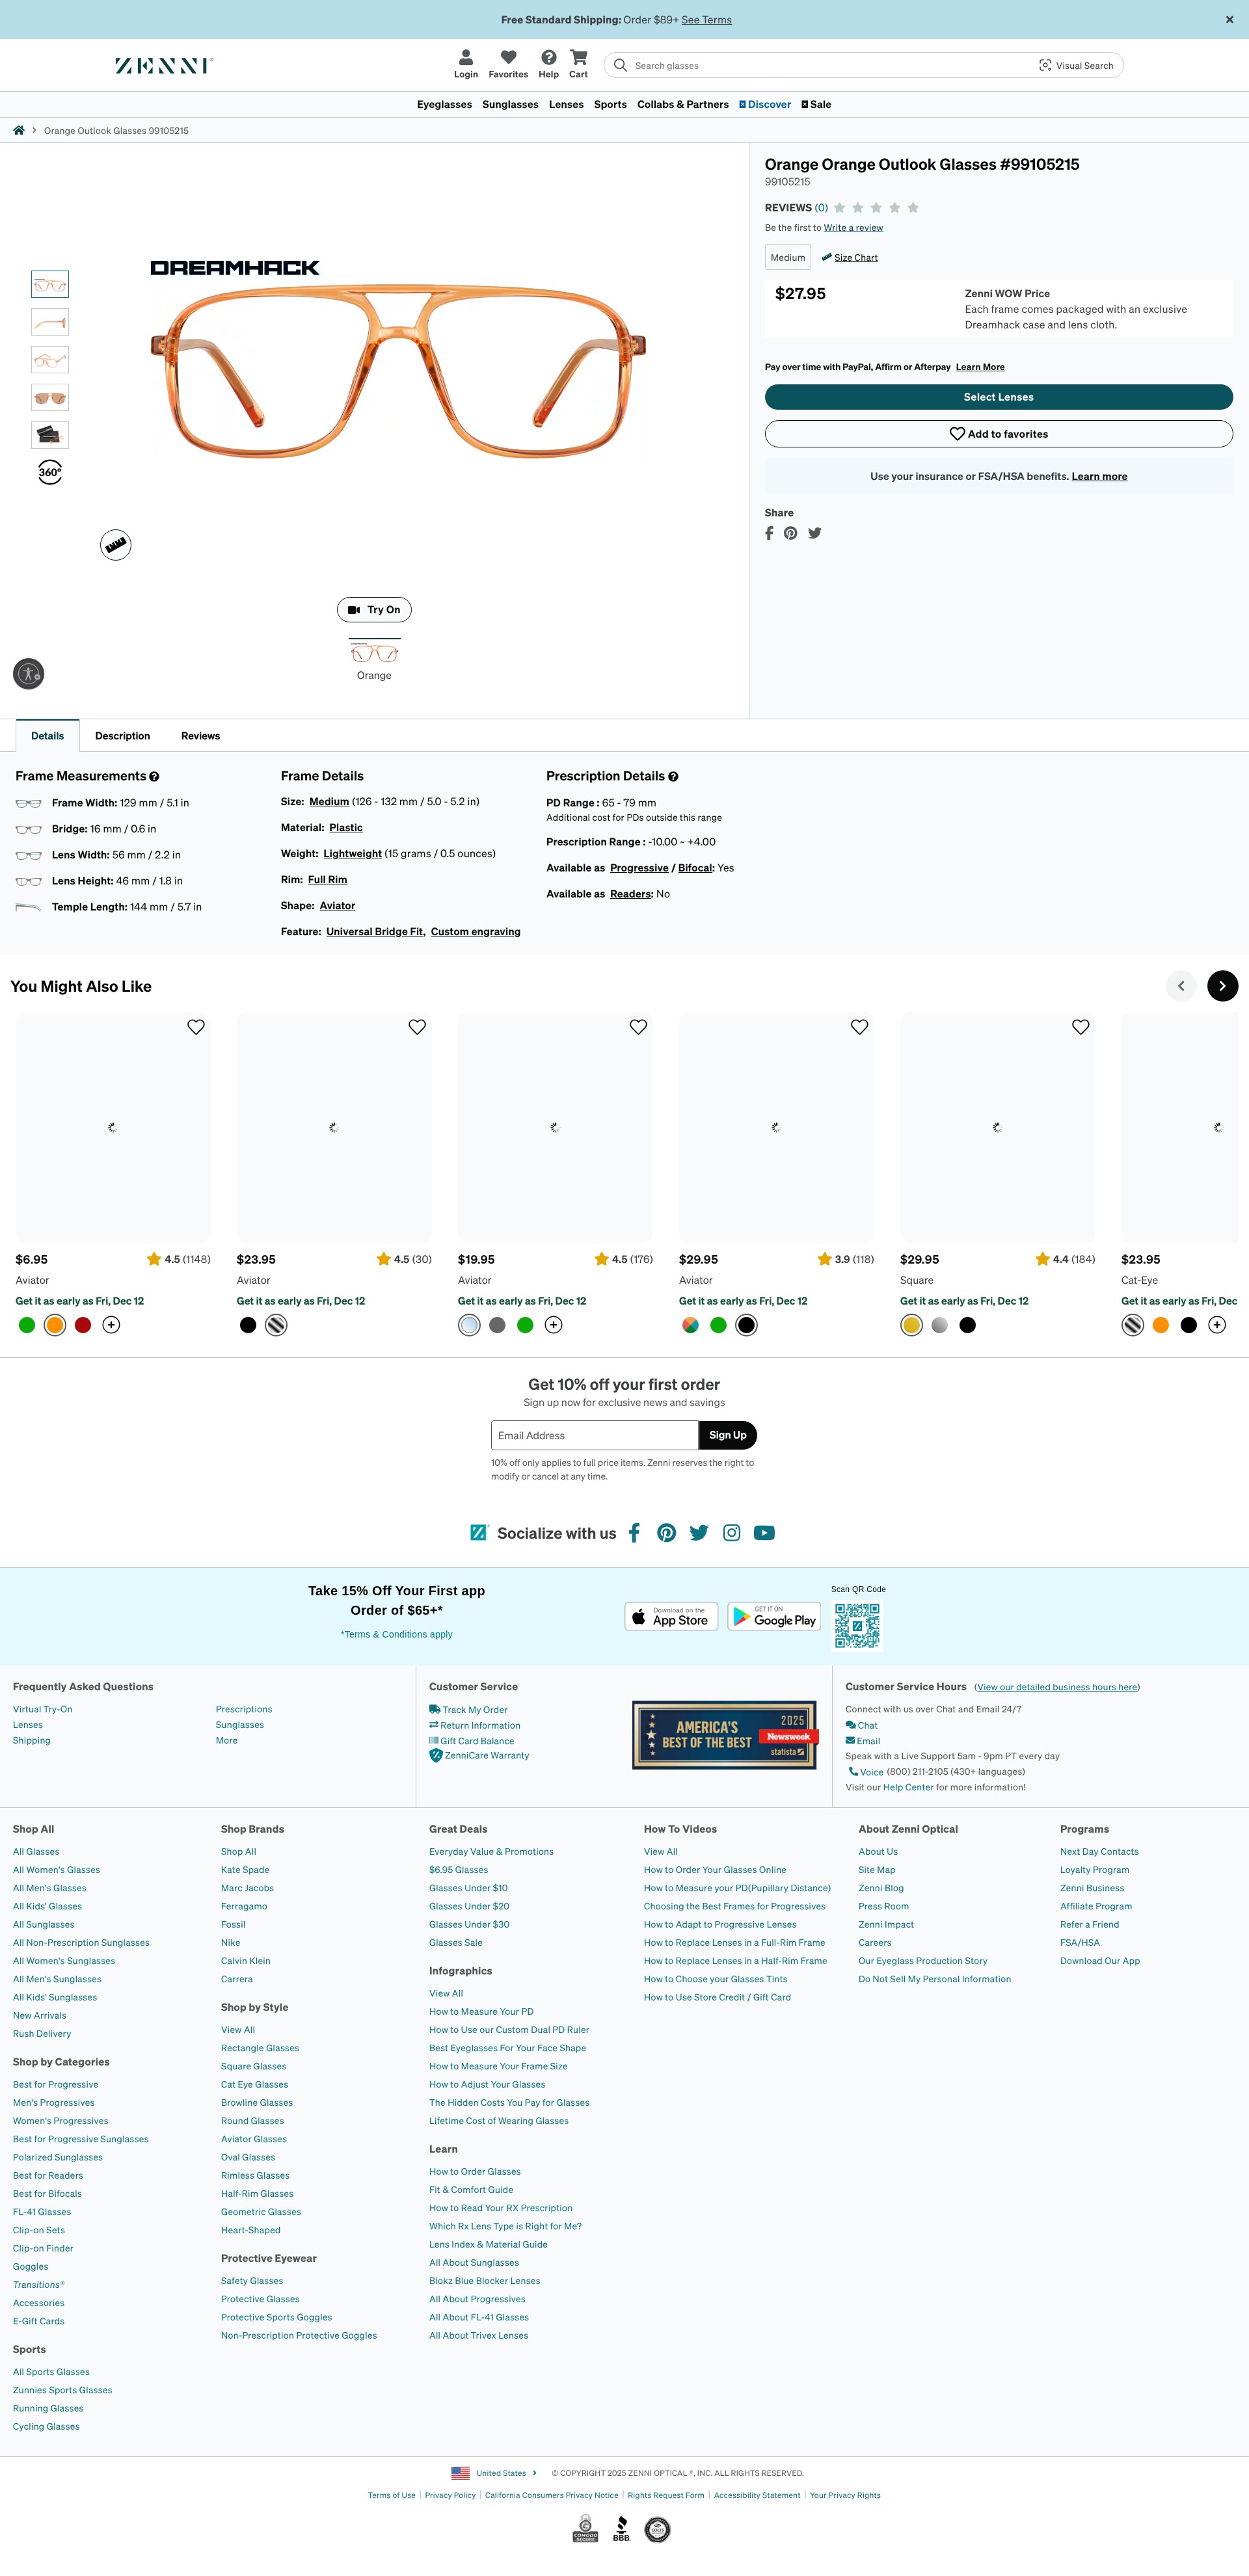Open the Login account icon
The height and width of the screenshot is (2576, 1249).
coord(465,64)
